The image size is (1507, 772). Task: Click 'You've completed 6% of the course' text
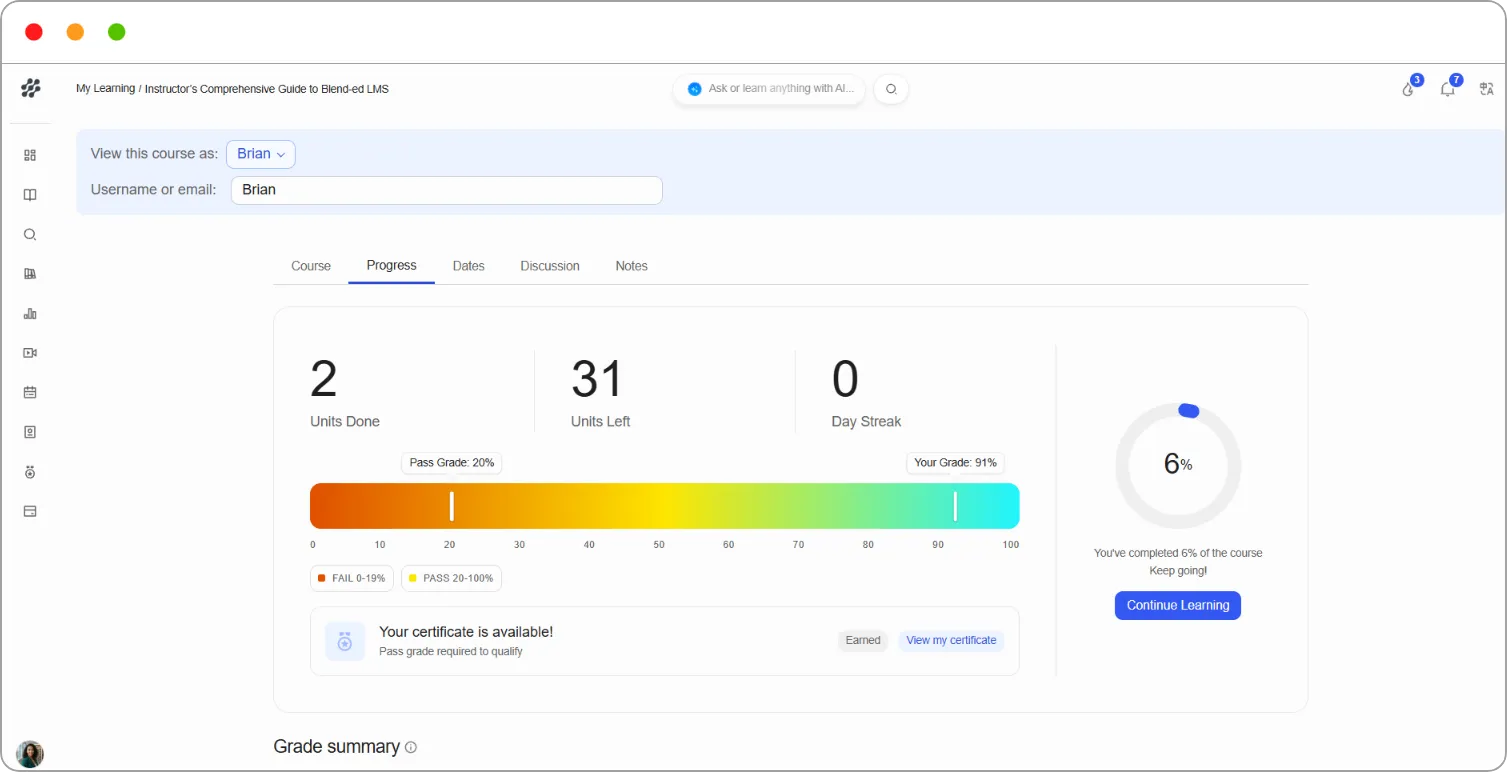click(1178, 553)
